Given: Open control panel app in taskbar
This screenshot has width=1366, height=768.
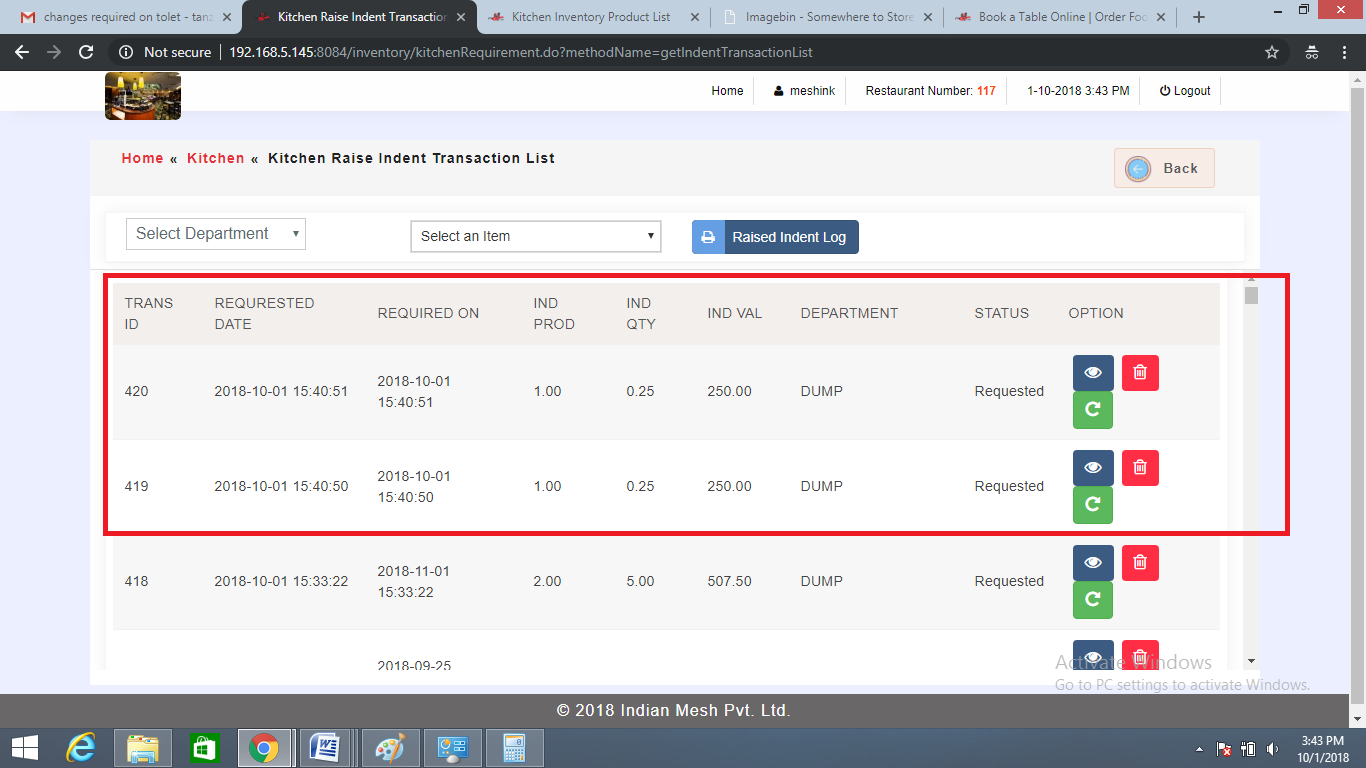Looking at the screenshot, I should (453, 748).
